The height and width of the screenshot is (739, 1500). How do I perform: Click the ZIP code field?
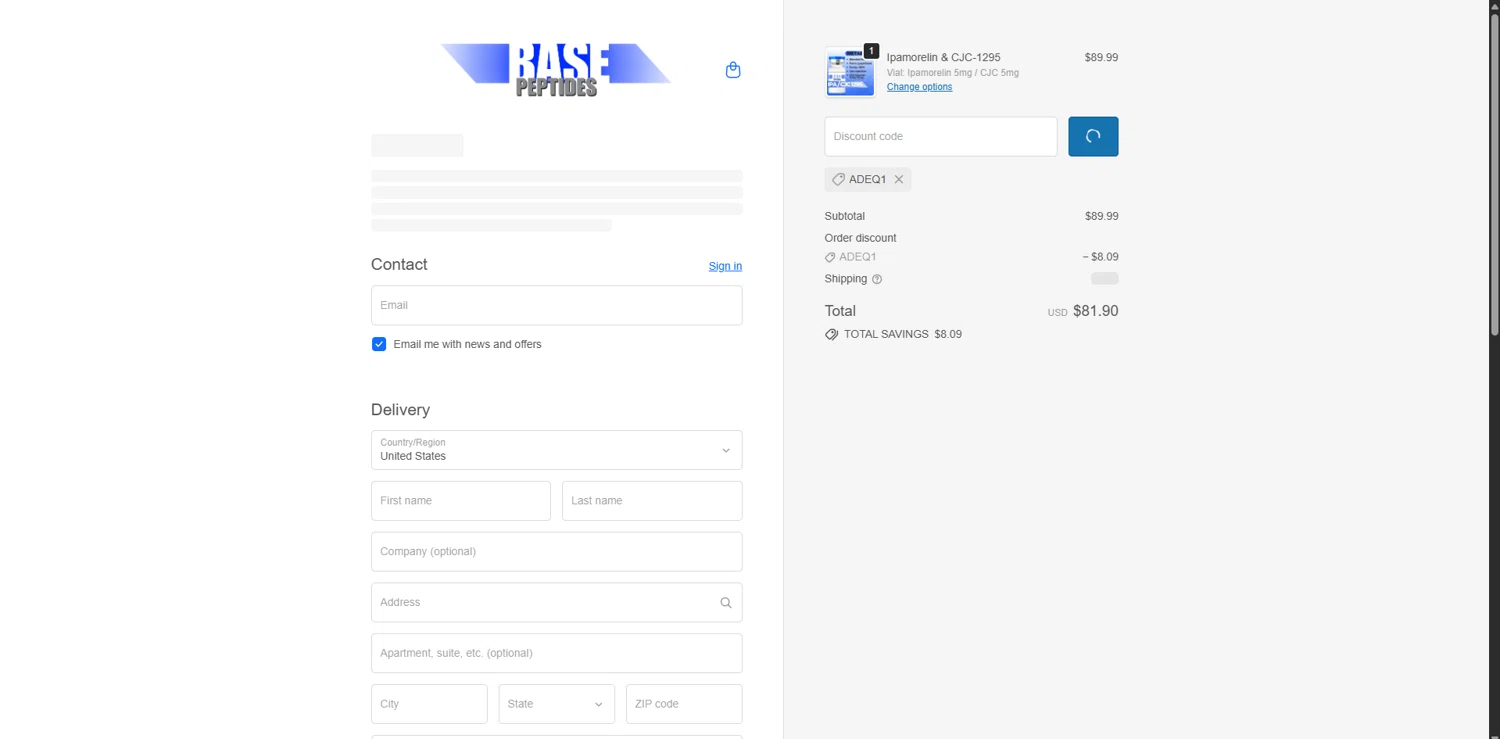point(684,704)
